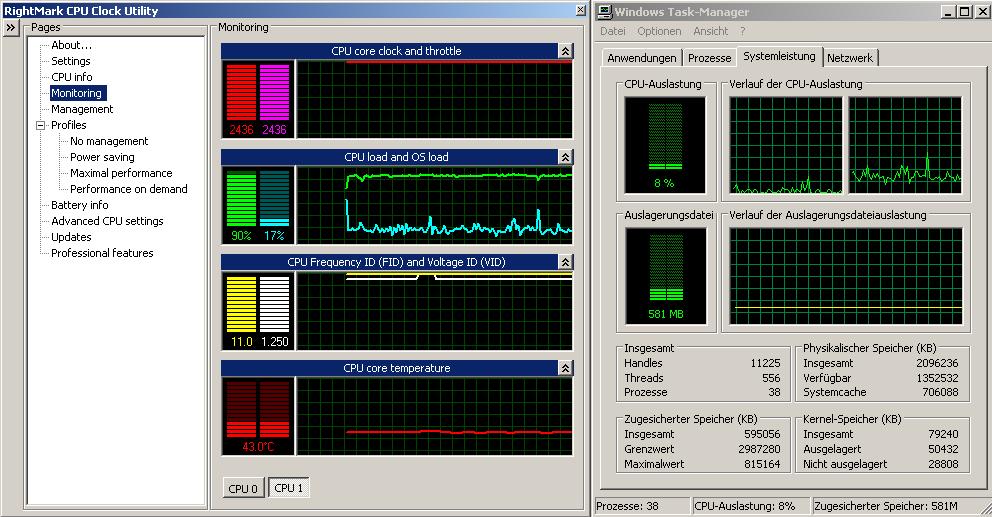Image resolution: width=992 pixels, height=517 pixels.
Task: Select the Systemleistung tab
Action: coord(779,56)
